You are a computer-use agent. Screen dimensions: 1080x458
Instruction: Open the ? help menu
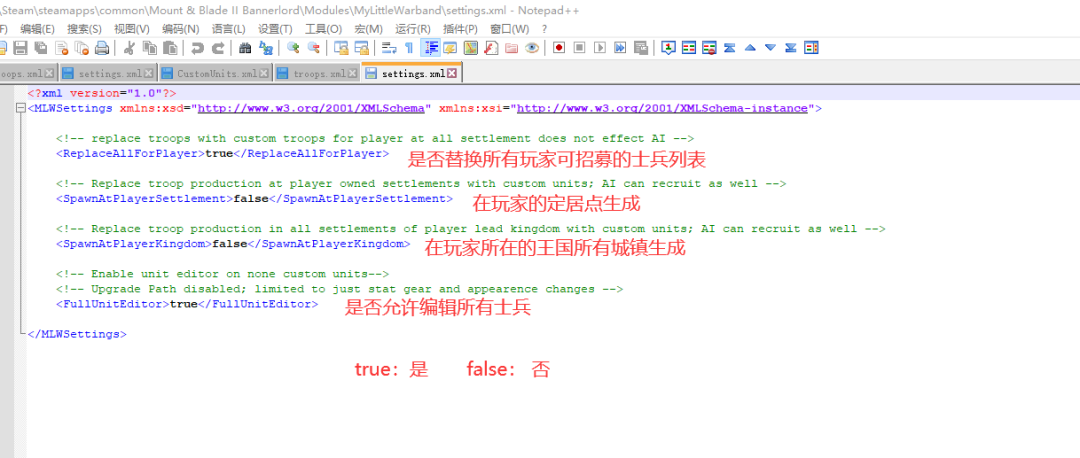544,29
